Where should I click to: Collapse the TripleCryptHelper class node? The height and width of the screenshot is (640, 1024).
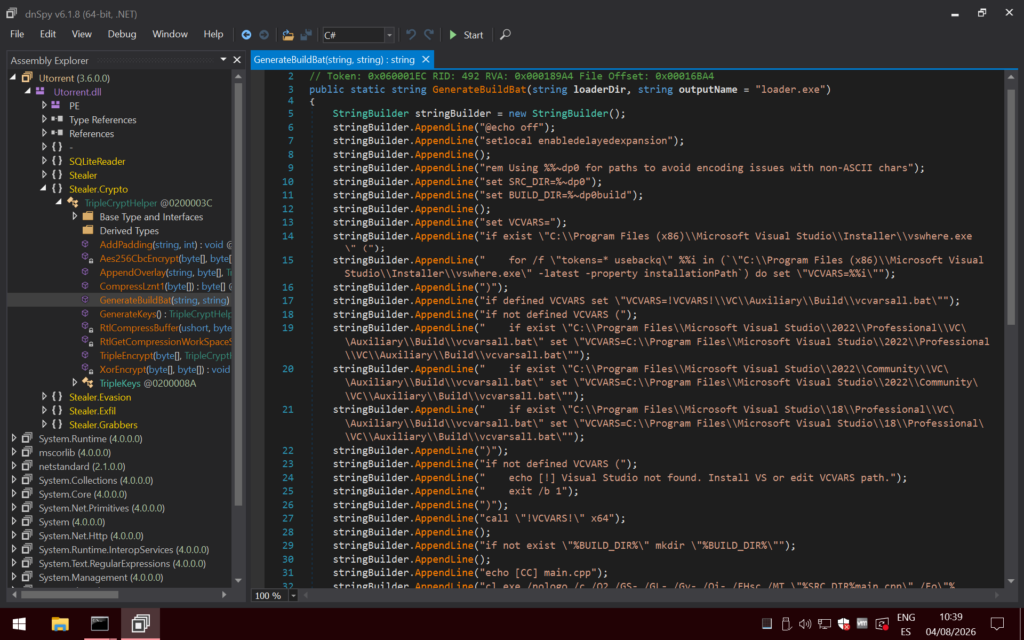[59, 202]
